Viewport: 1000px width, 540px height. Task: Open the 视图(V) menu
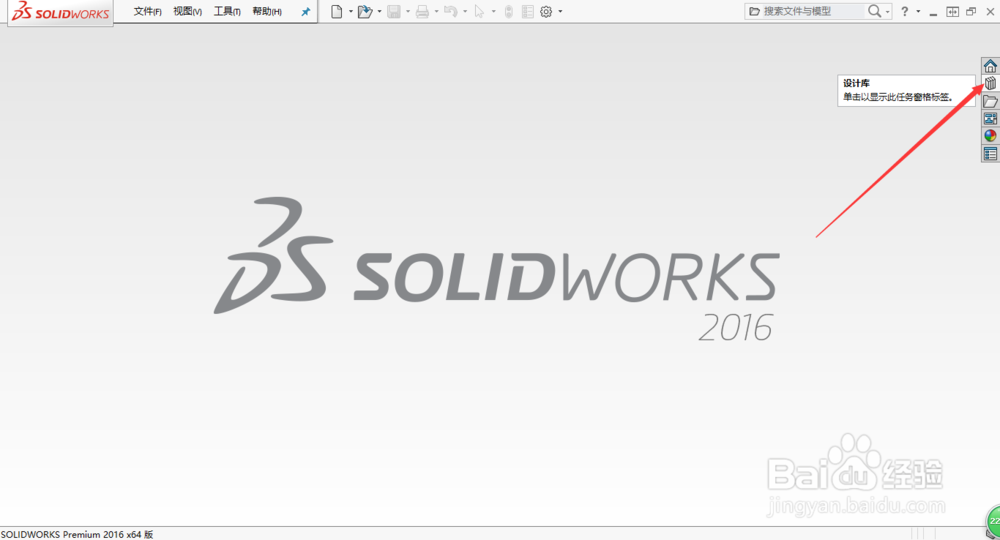point(188,11)
